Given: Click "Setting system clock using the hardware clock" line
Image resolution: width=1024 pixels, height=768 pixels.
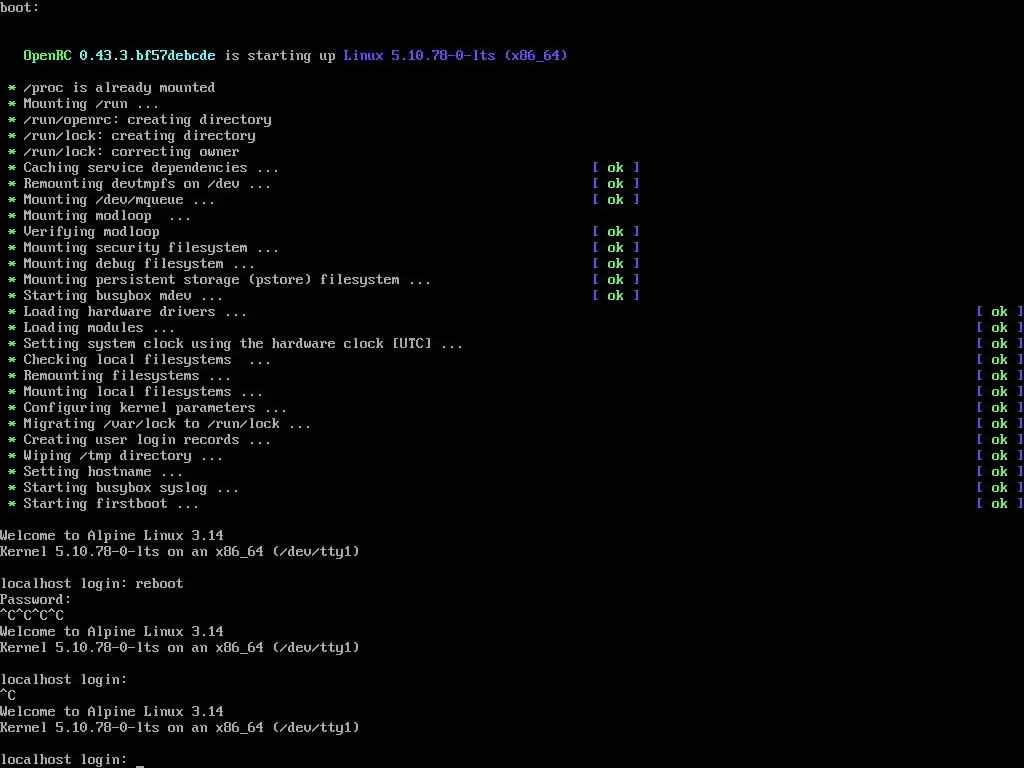Looking at the screenshot, I should [x=243, y=344].
